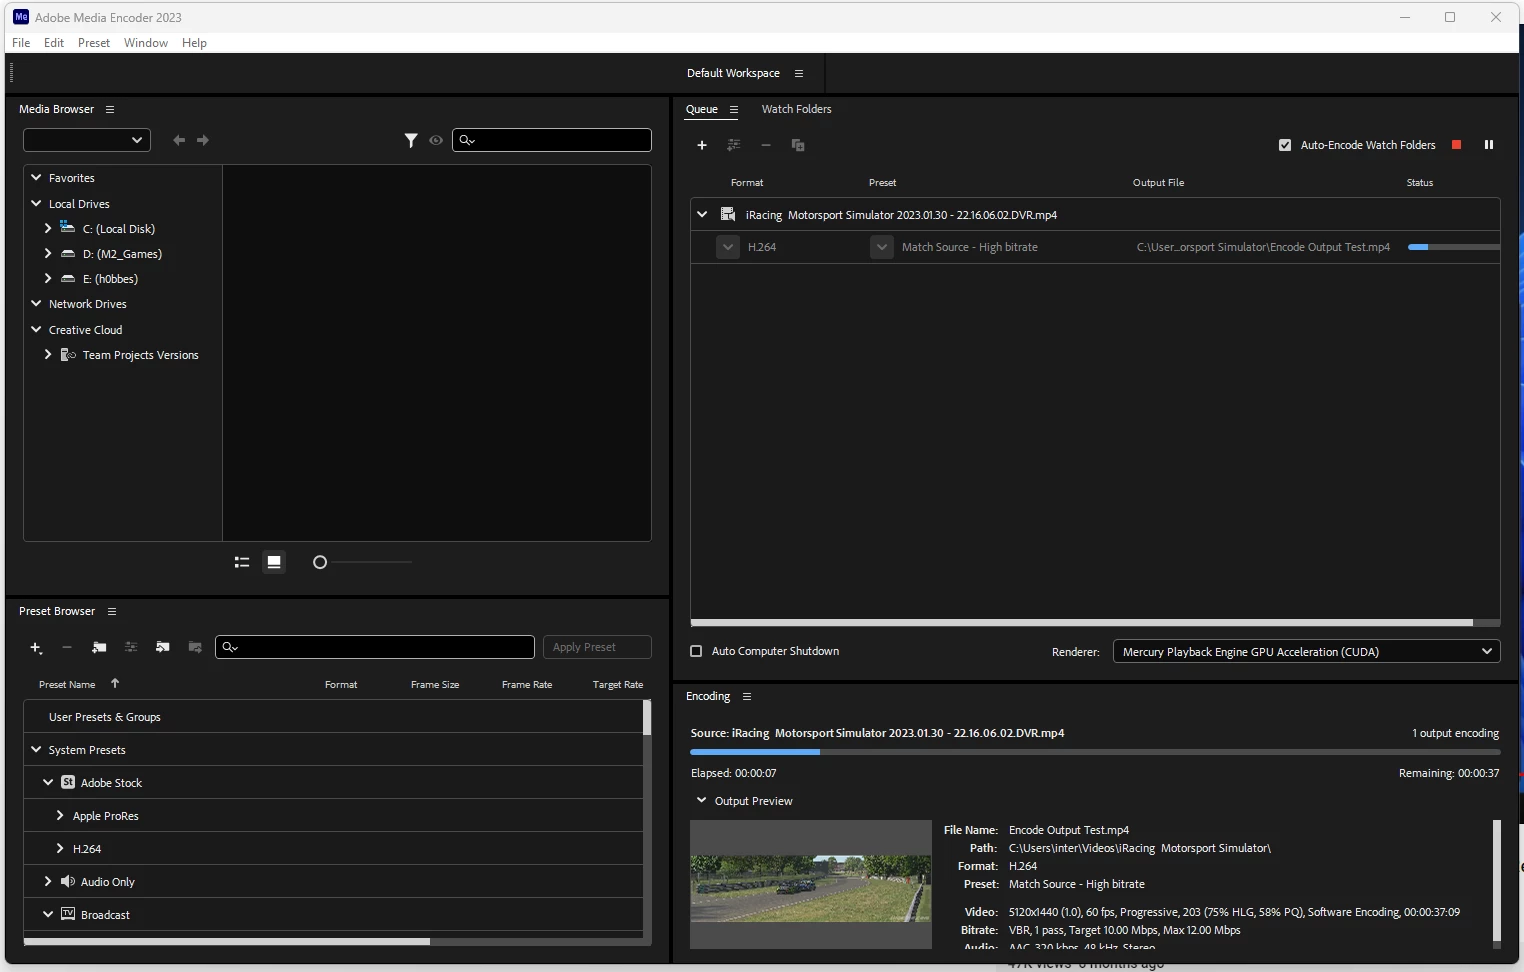
Task: Collapse the Output Preview section
Action: click(x=701, y=800)
